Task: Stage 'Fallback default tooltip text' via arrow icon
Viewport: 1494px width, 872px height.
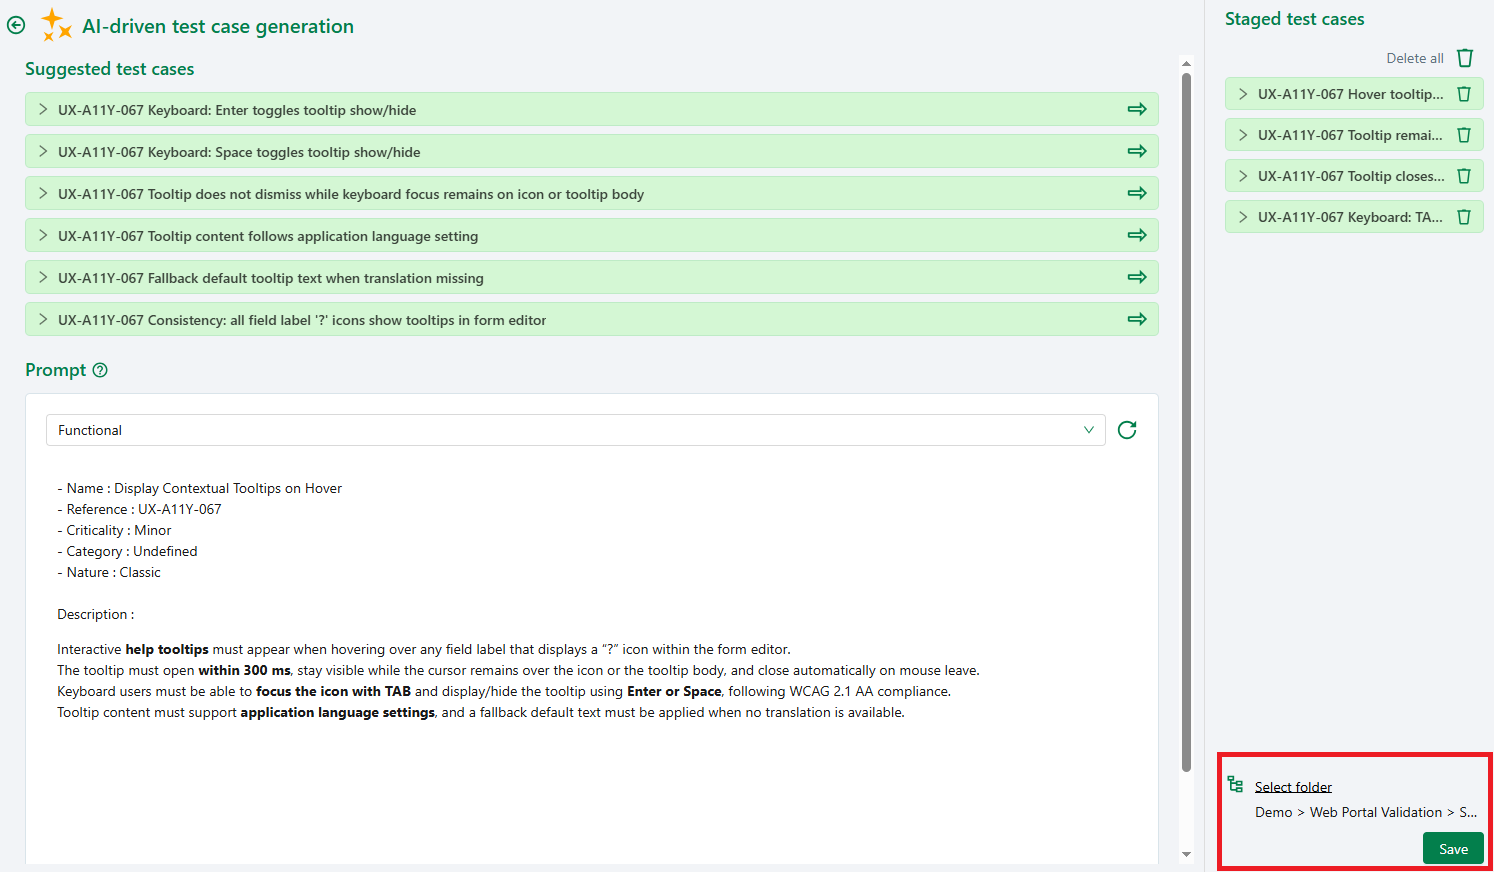Action: click(1137, 277)
